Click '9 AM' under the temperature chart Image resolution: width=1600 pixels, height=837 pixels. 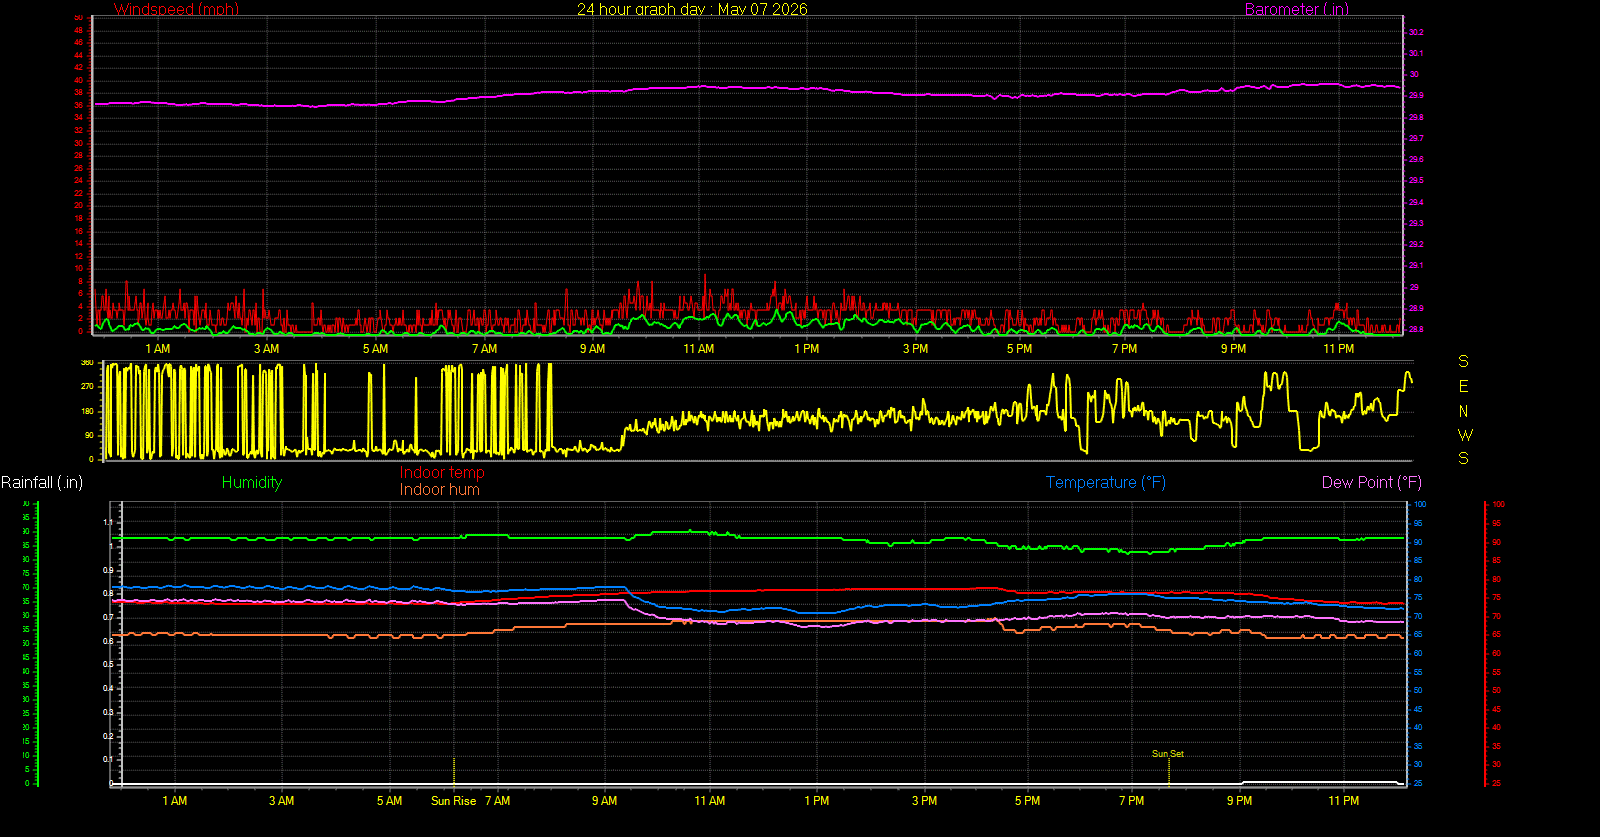(604, 801)
